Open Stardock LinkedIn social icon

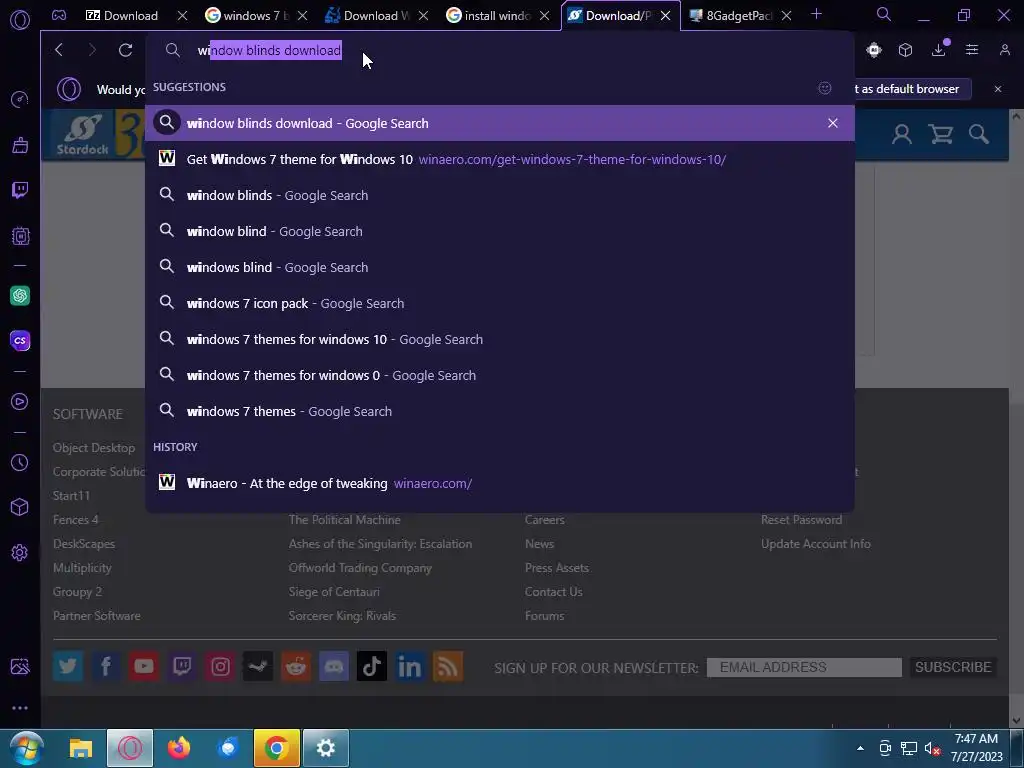(x=409, y=667)
